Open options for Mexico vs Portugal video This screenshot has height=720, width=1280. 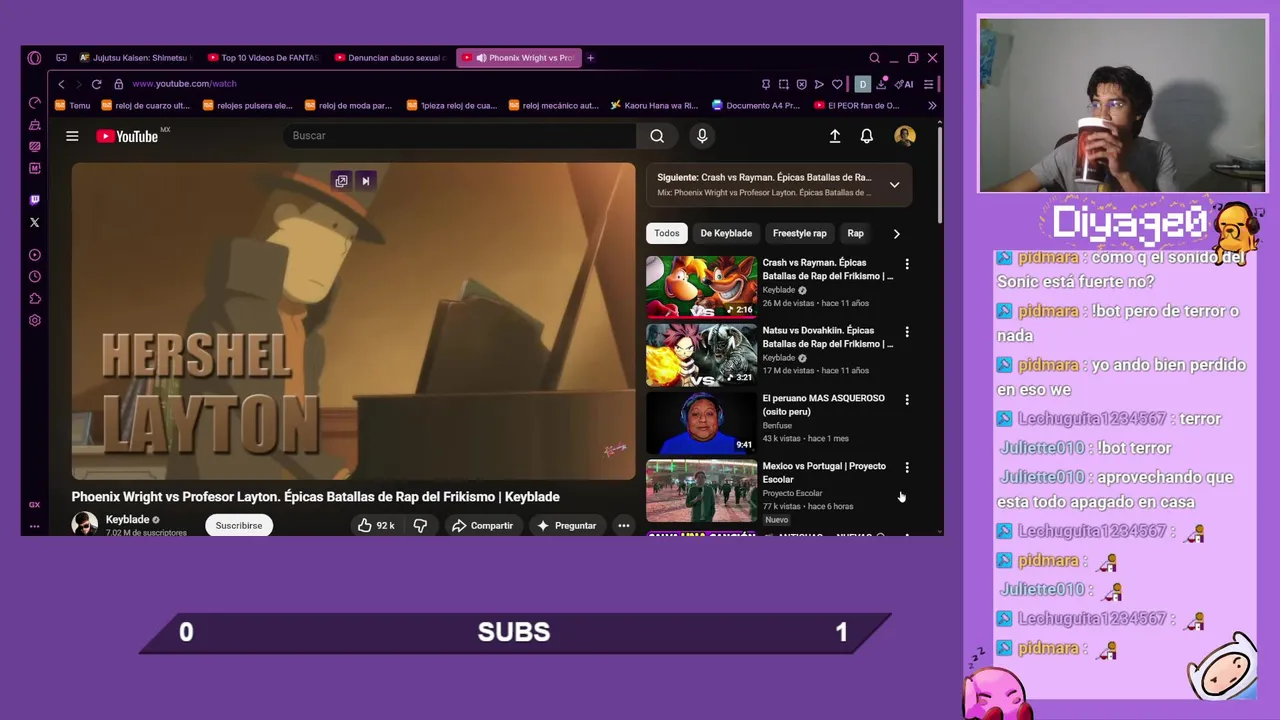pyautogui.click(x=907, y=467)
